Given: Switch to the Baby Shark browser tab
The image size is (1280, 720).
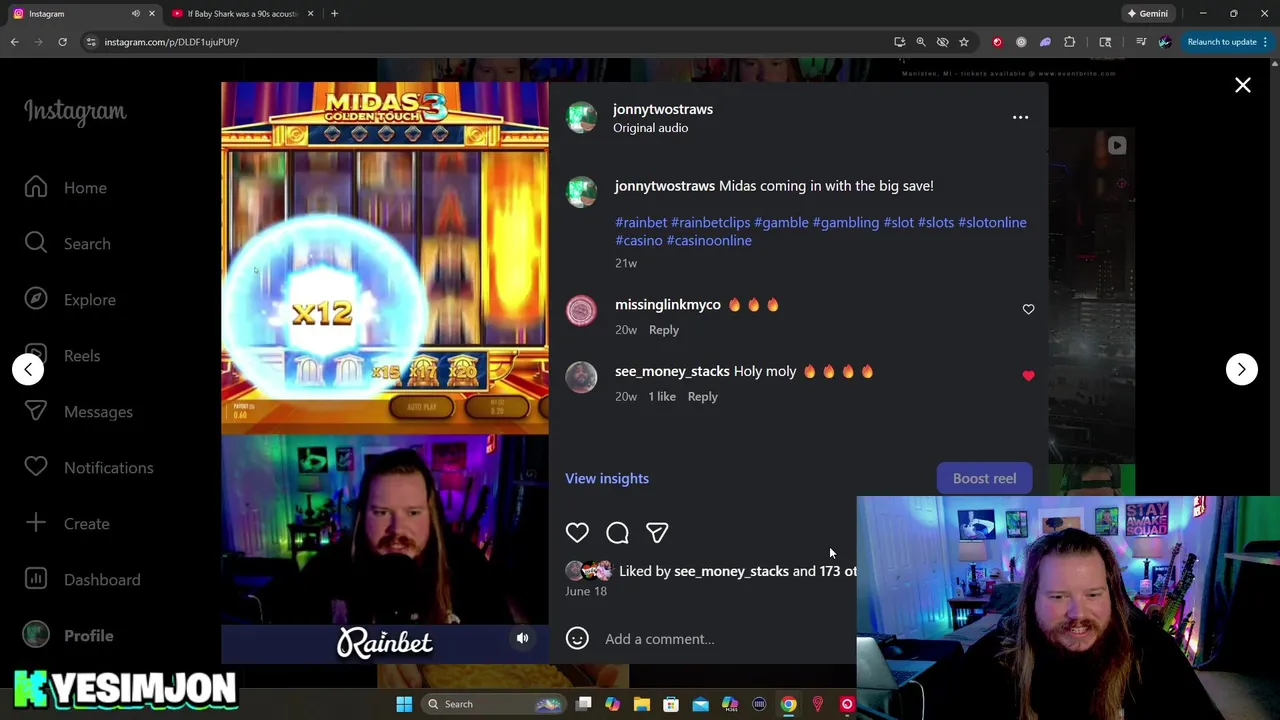Looking at the screenshot, I should coord(241,14).
